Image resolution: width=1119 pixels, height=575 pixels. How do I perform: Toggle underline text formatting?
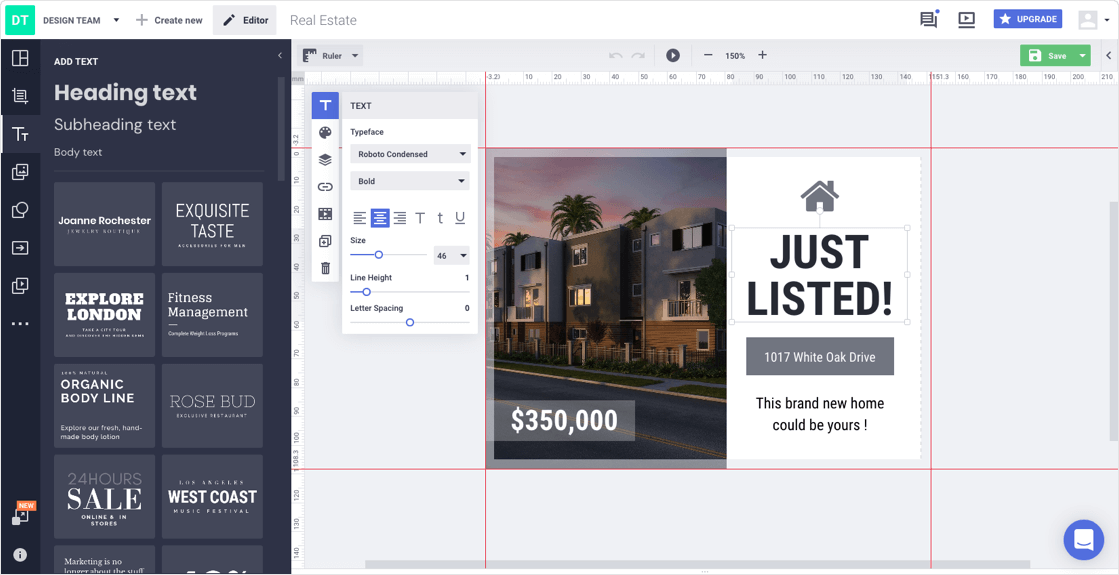(460, 218)
